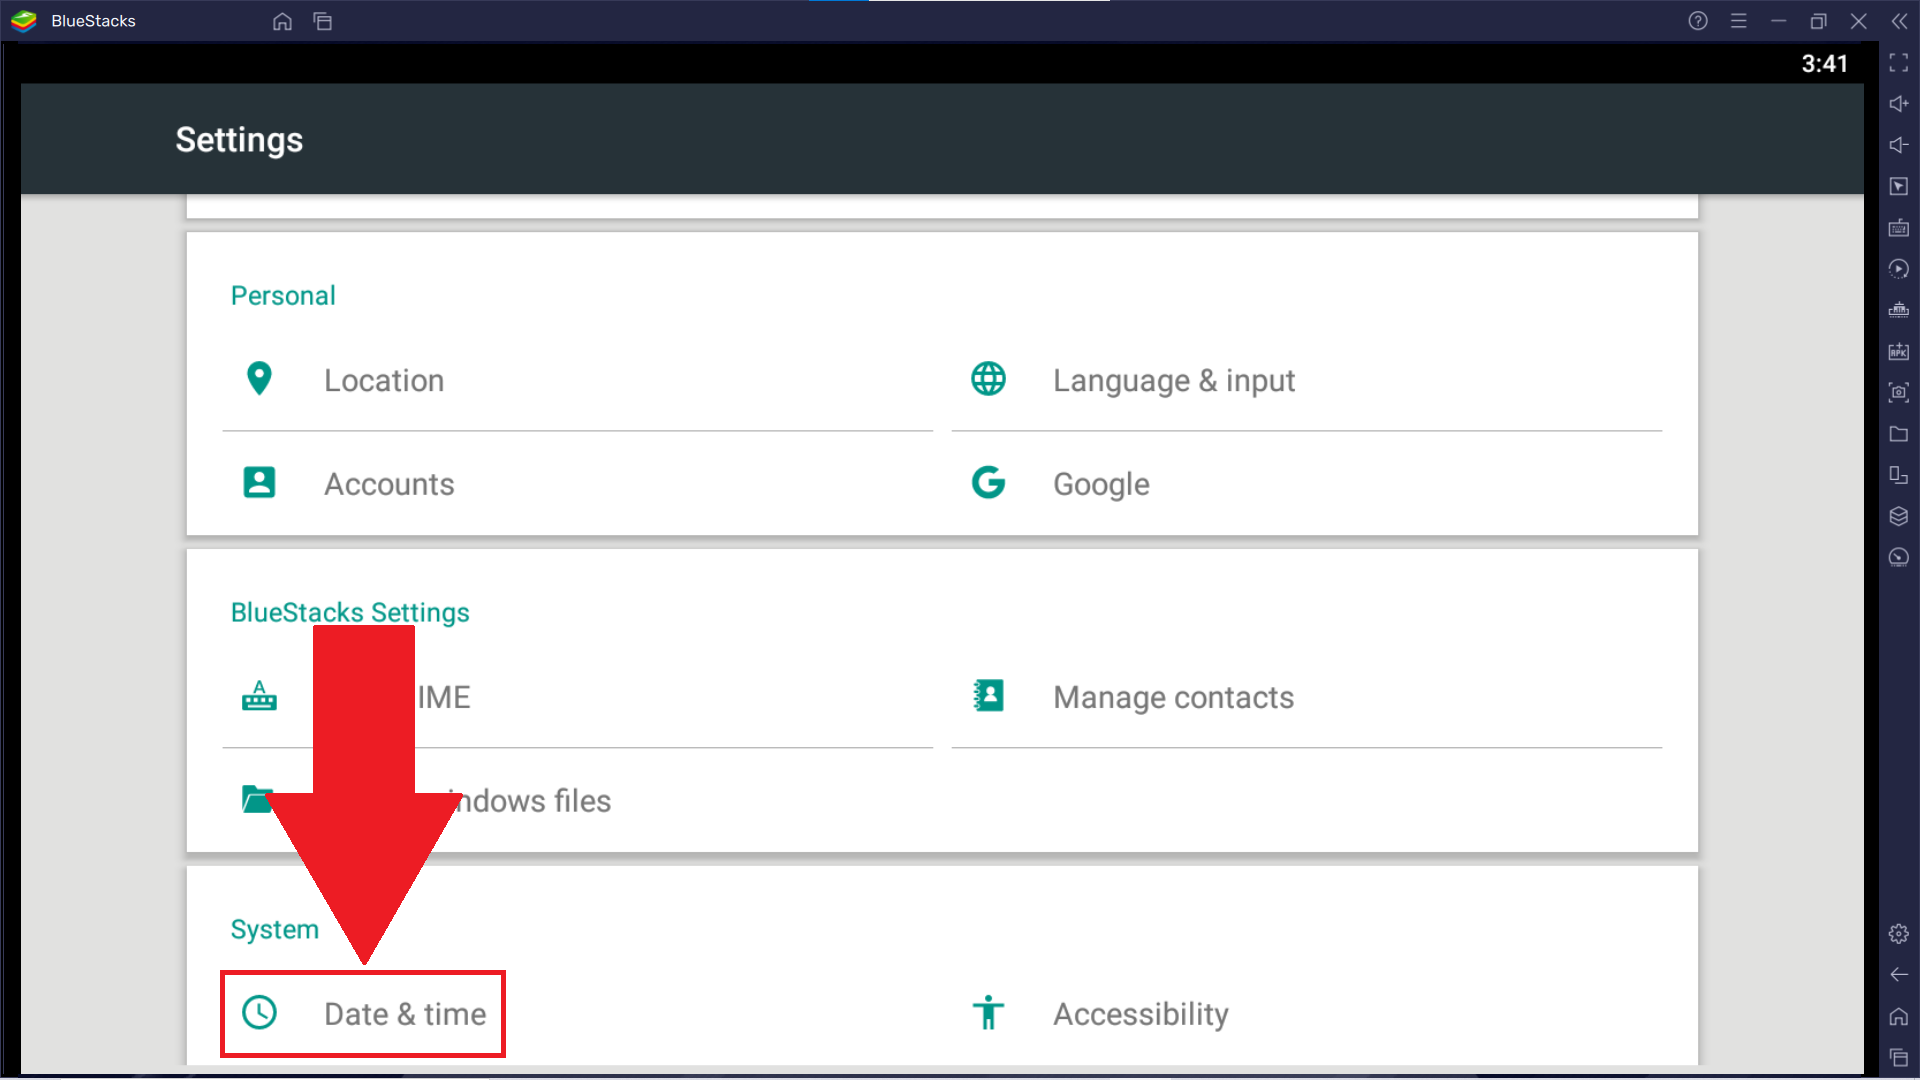Open the media folder from the sidebar
This screenshot has height=1080, width=1920.
(x=1899, y=434)
